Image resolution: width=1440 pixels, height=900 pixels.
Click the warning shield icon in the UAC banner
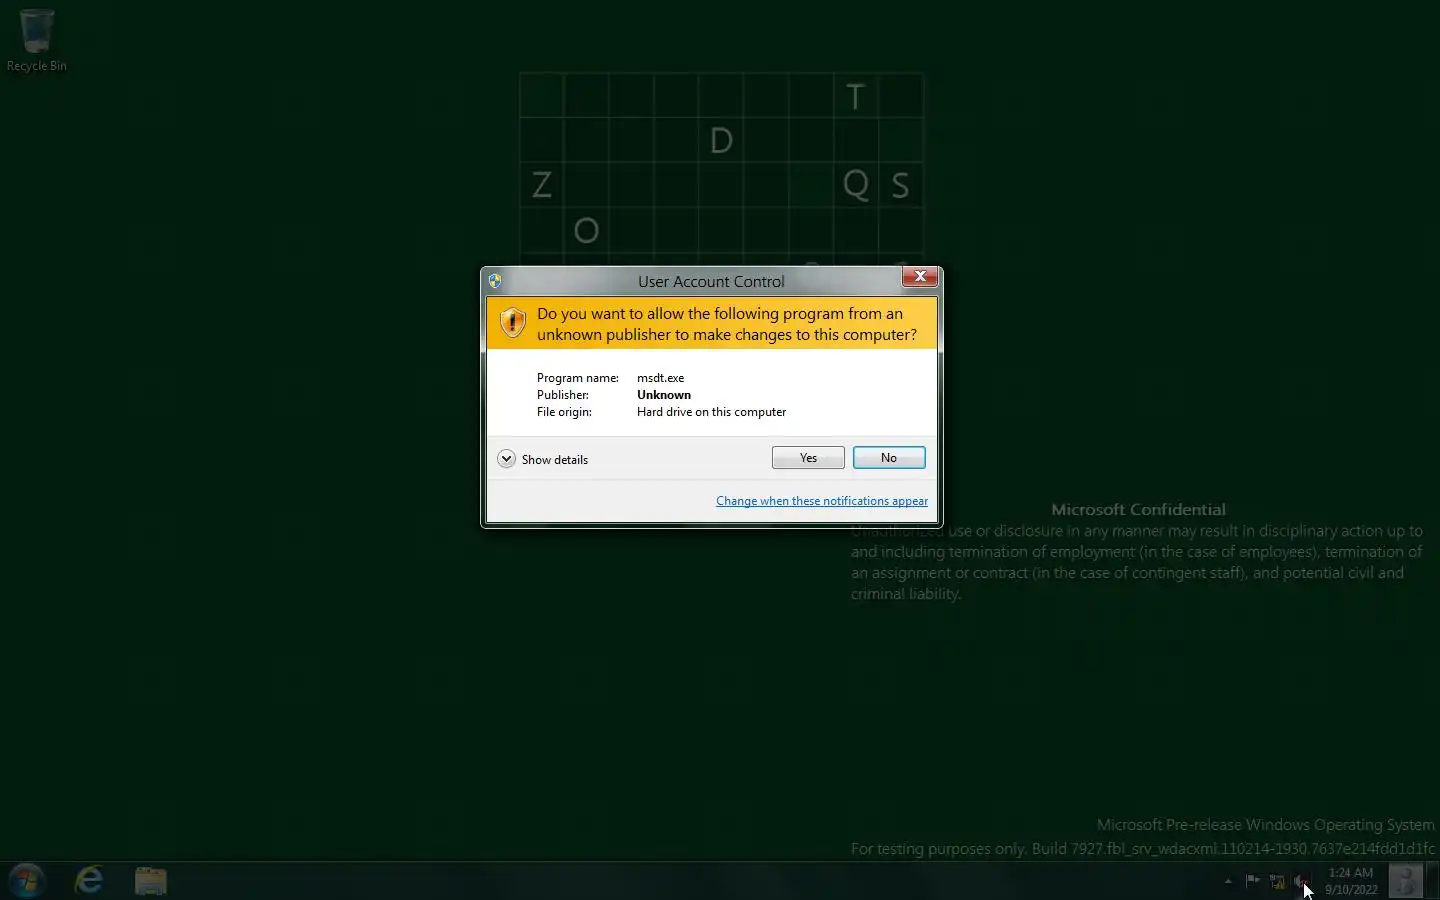[512, 323]
